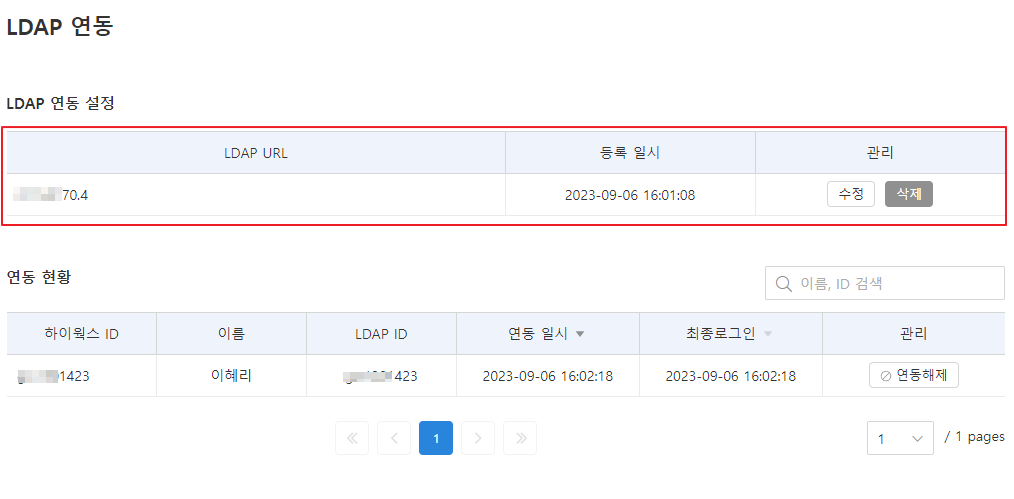Select page 1 in the pagination
Screen dimensions: 1014x499
pyautogui.click(x=436, y=438)
